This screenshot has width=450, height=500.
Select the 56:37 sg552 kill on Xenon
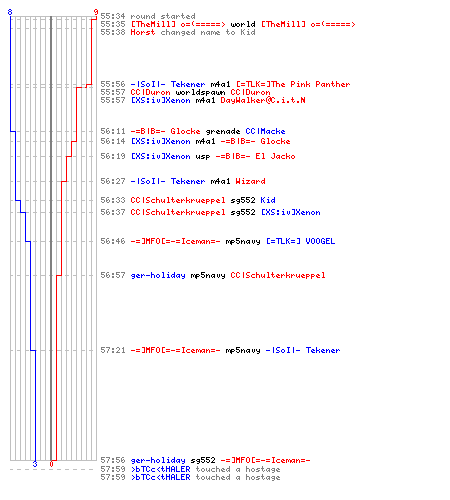coord(210,212)
